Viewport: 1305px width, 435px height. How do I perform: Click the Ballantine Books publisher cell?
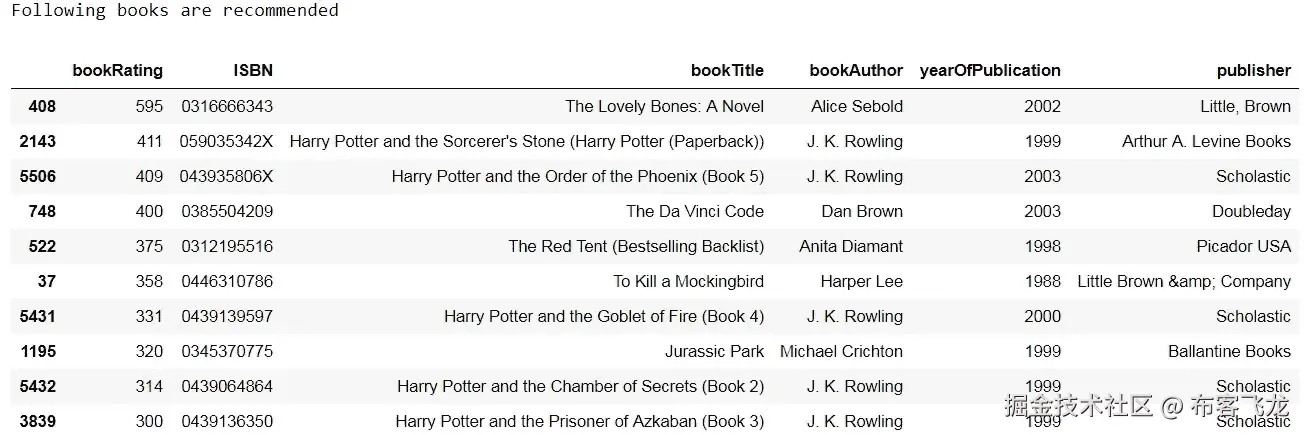point(1229,351)
